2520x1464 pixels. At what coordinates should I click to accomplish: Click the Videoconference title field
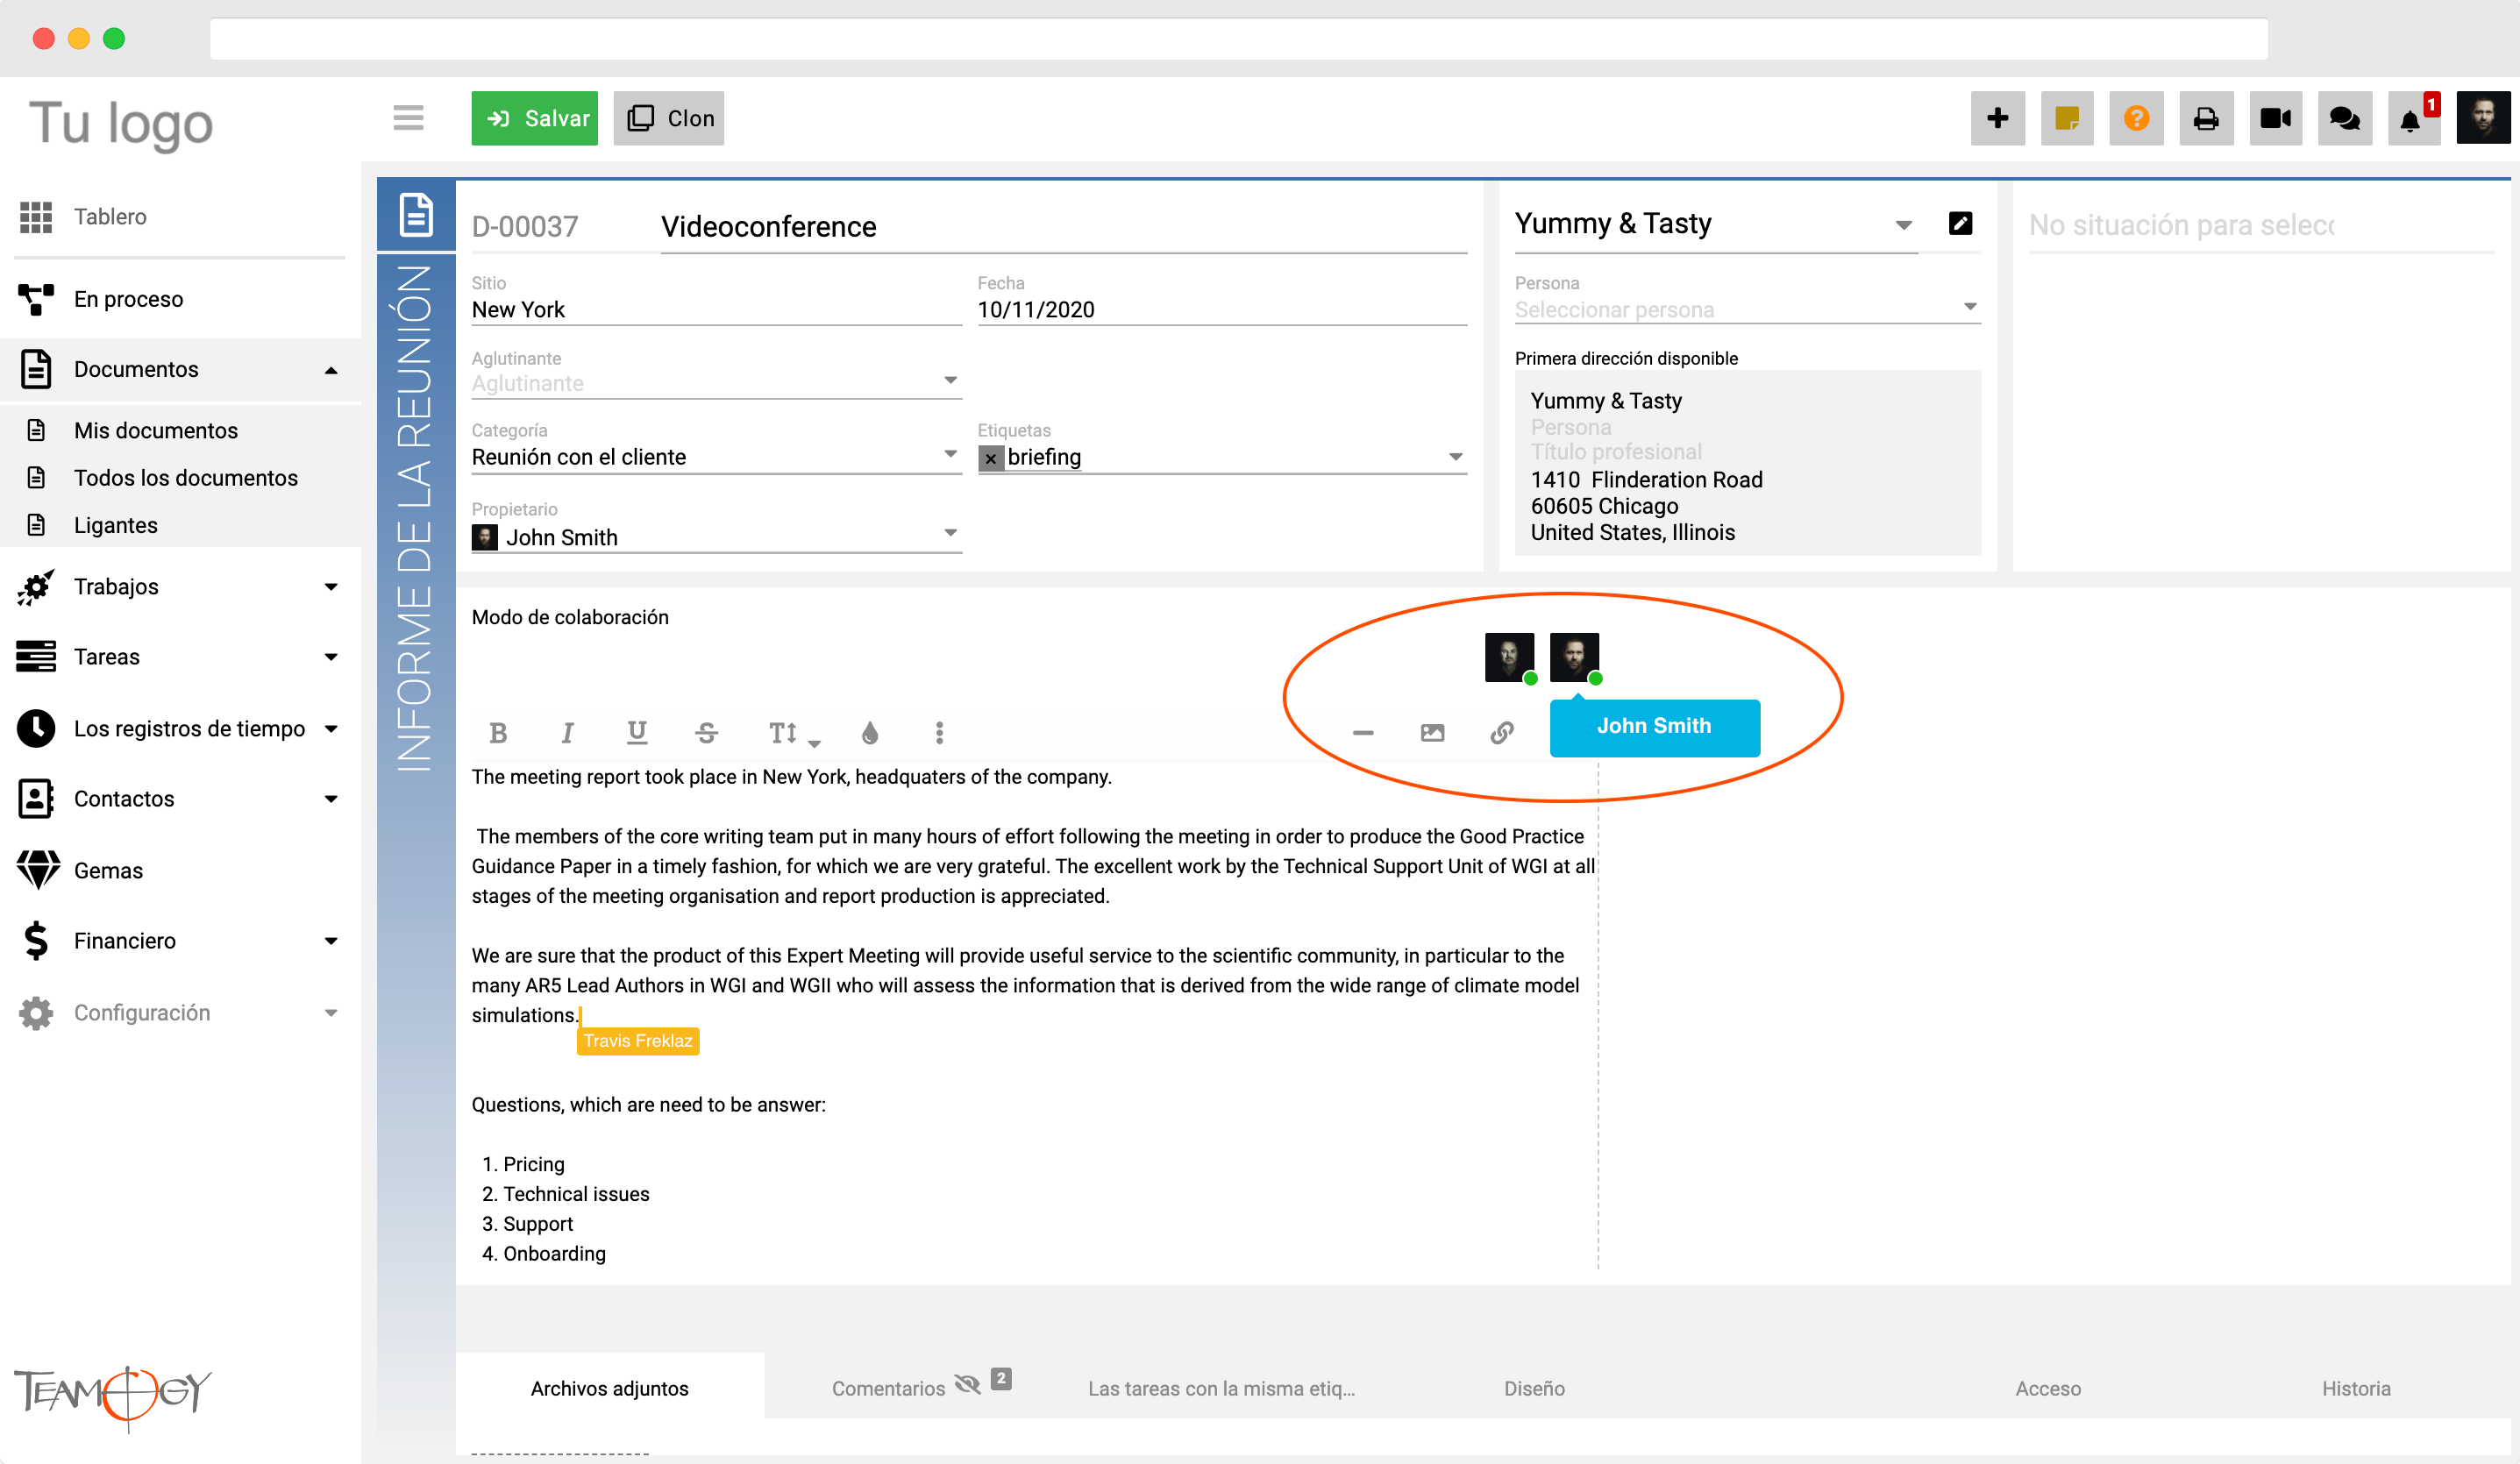tap(1064, 227)
